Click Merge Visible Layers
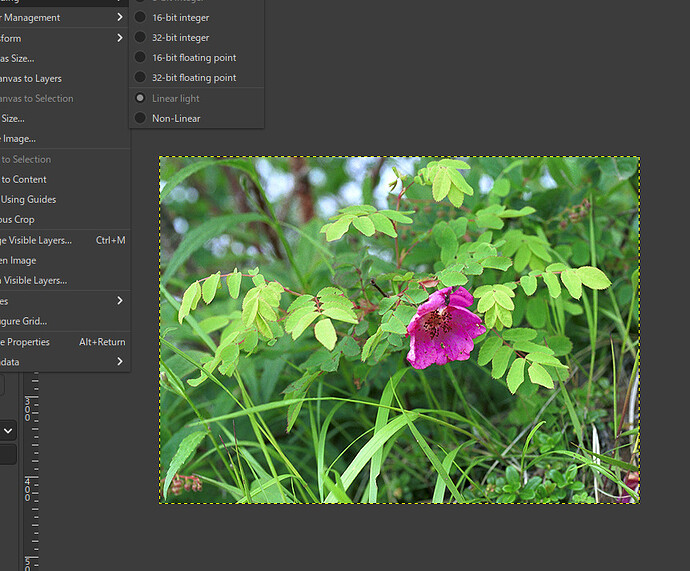 tap(40, 240)
